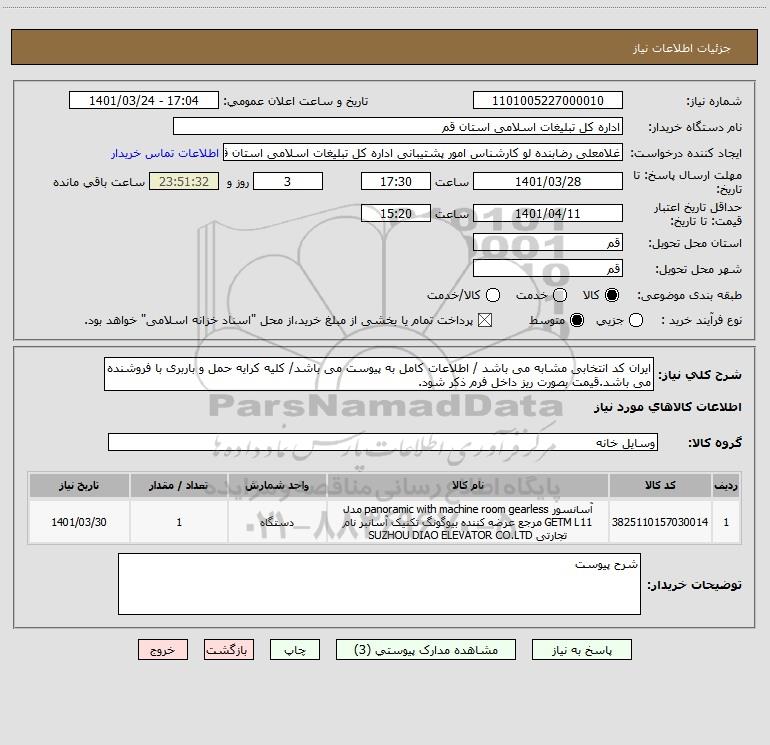Screen dimensions: 770x745
Task: Click the شهر محل تحویل label
Action: [x=698, y=269]
